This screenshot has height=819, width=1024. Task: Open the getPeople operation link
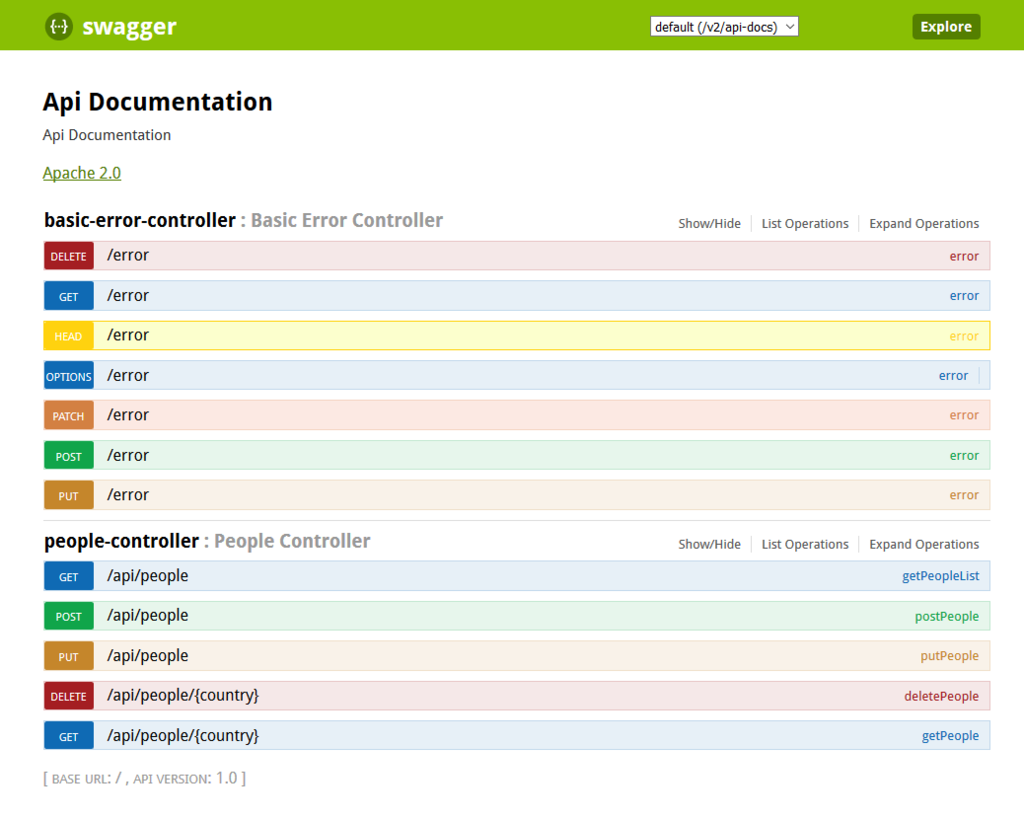pyautogui.click(x=950, y=736)
